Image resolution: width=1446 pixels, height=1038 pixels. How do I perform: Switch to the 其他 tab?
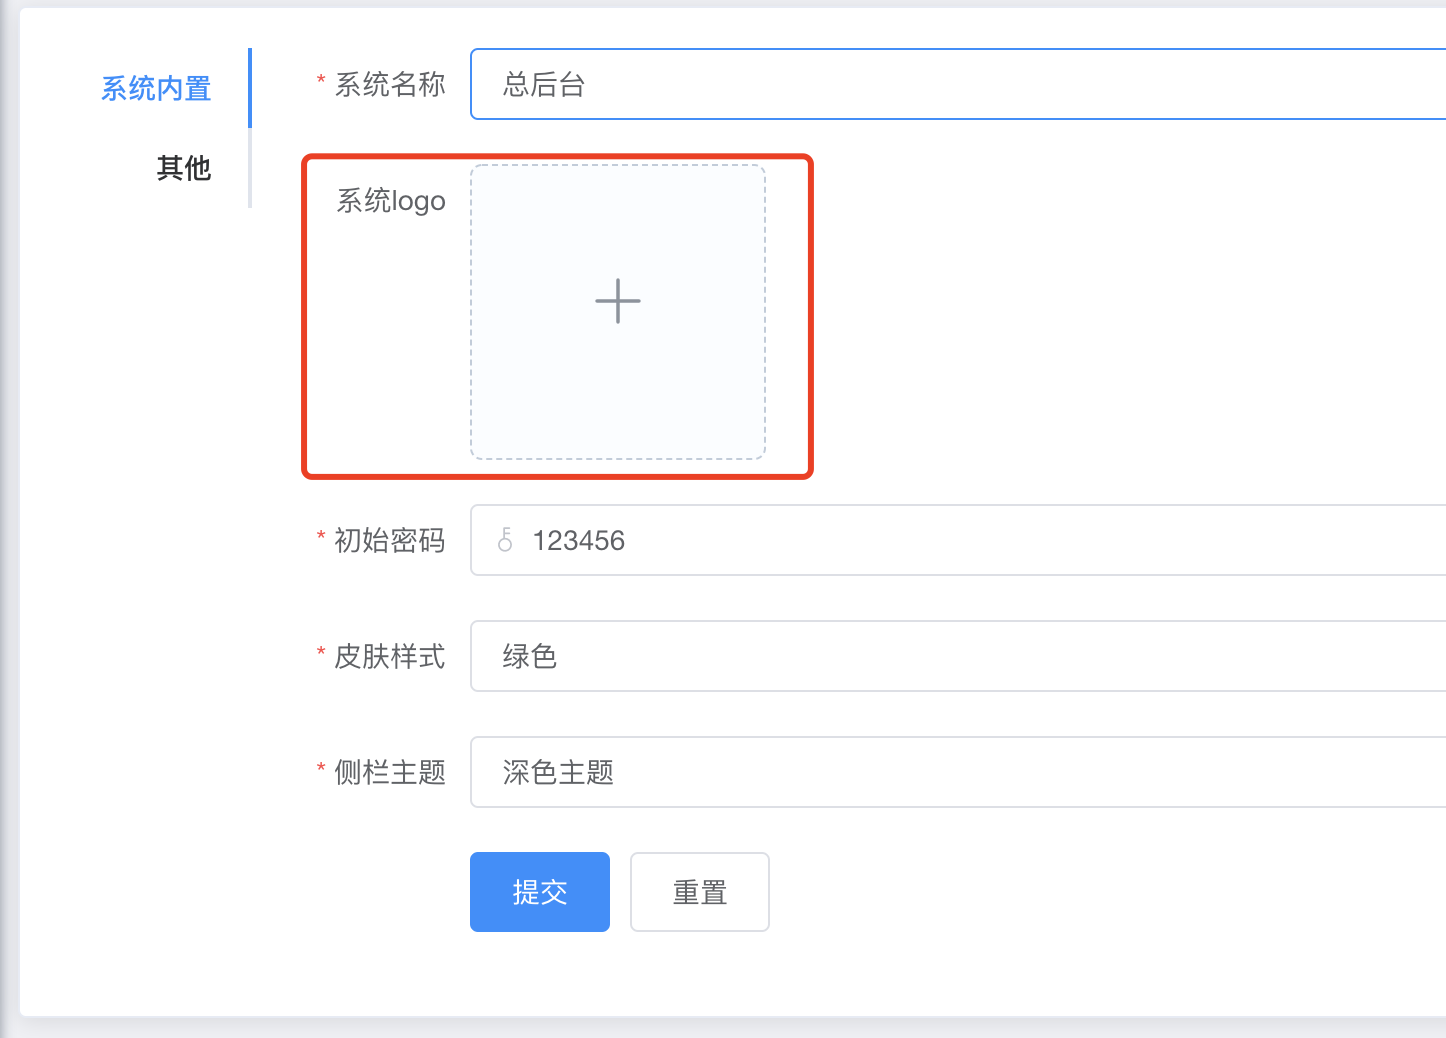pos(184,168)
